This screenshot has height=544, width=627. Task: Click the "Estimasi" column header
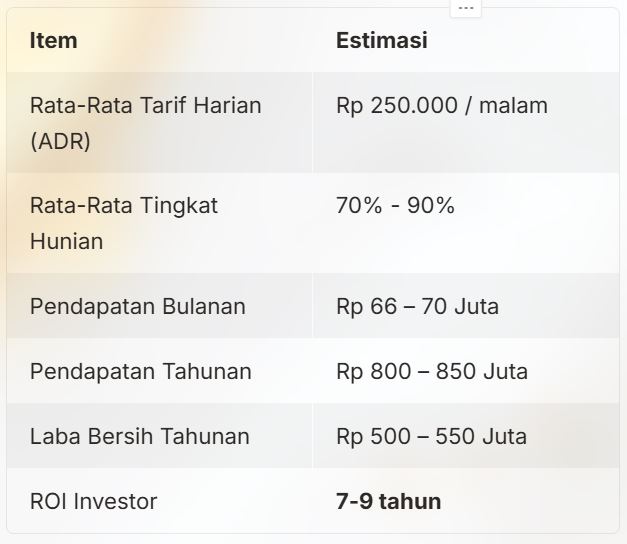click(x=381, y=41)
